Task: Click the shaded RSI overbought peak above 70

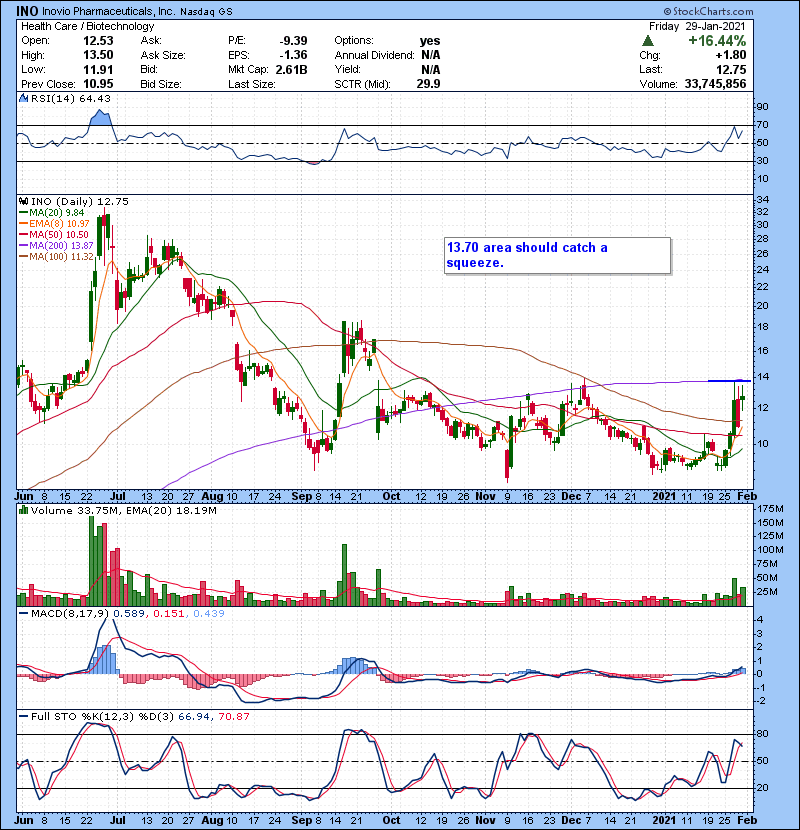Action: click(x=100, y=118)
